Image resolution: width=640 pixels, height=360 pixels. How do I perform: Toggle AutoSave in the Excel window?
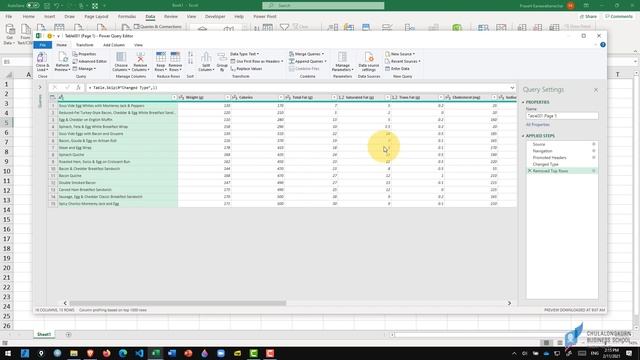(x=32, y=6)
